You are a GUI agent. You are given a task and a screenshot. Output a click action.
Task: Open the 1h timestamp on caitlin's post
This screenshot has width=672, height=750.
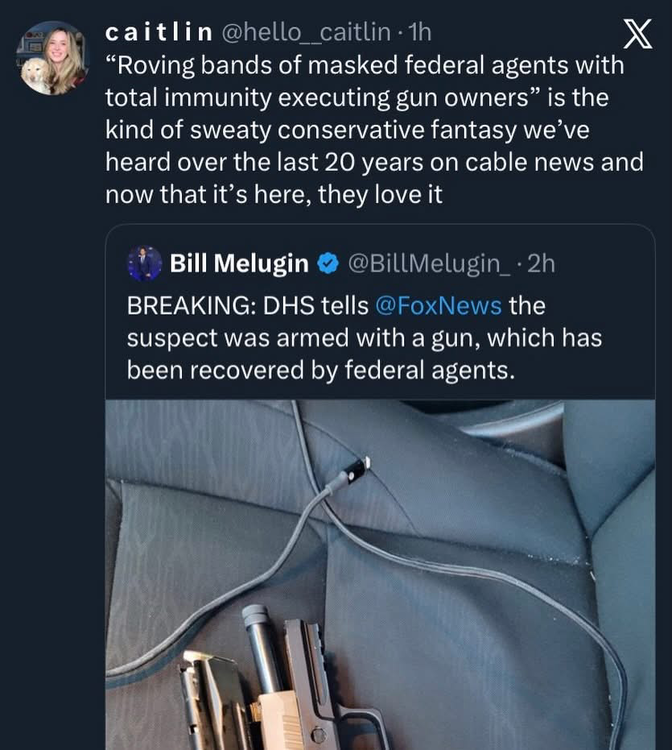pos(417,33)
